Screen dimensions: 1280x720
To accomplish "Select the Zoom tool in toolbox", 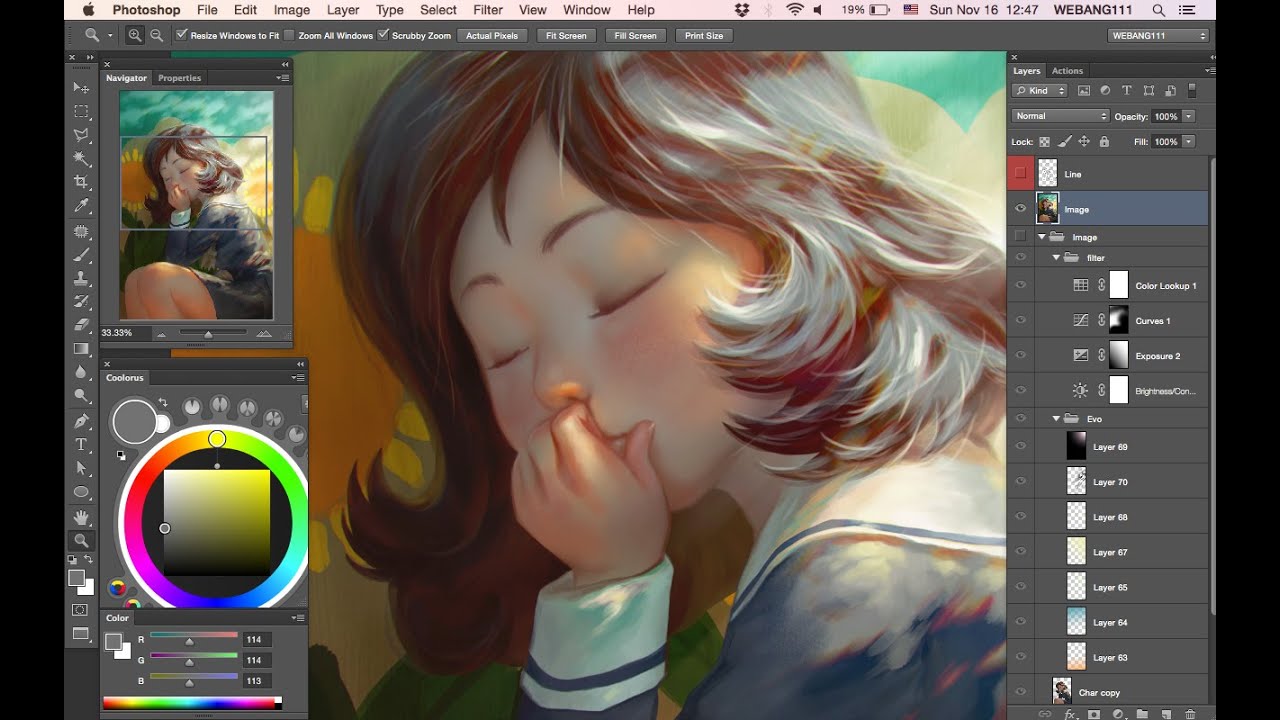I will pos(81,540).
